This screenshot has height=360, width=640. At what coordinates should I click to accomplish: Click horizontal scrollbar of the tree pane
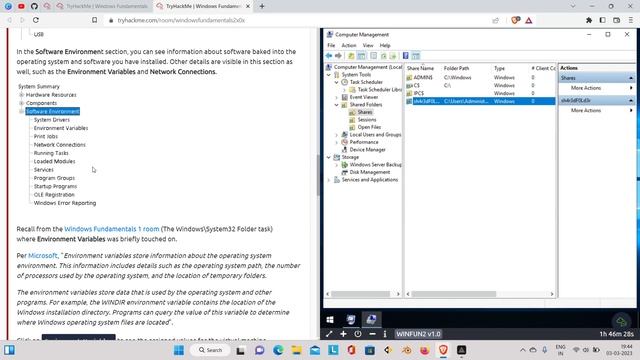(x=360, y=294)
